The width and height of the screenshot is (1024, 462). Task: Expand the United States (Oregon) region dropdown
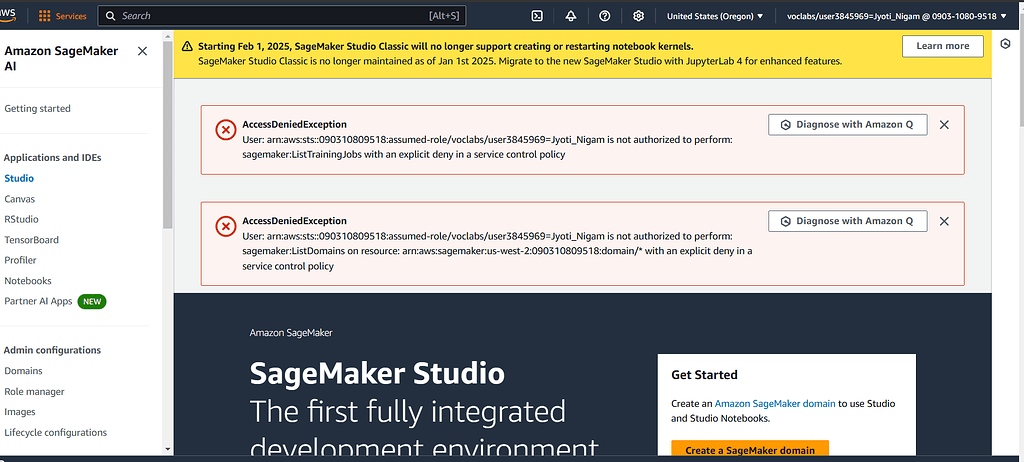click(715, 16)
